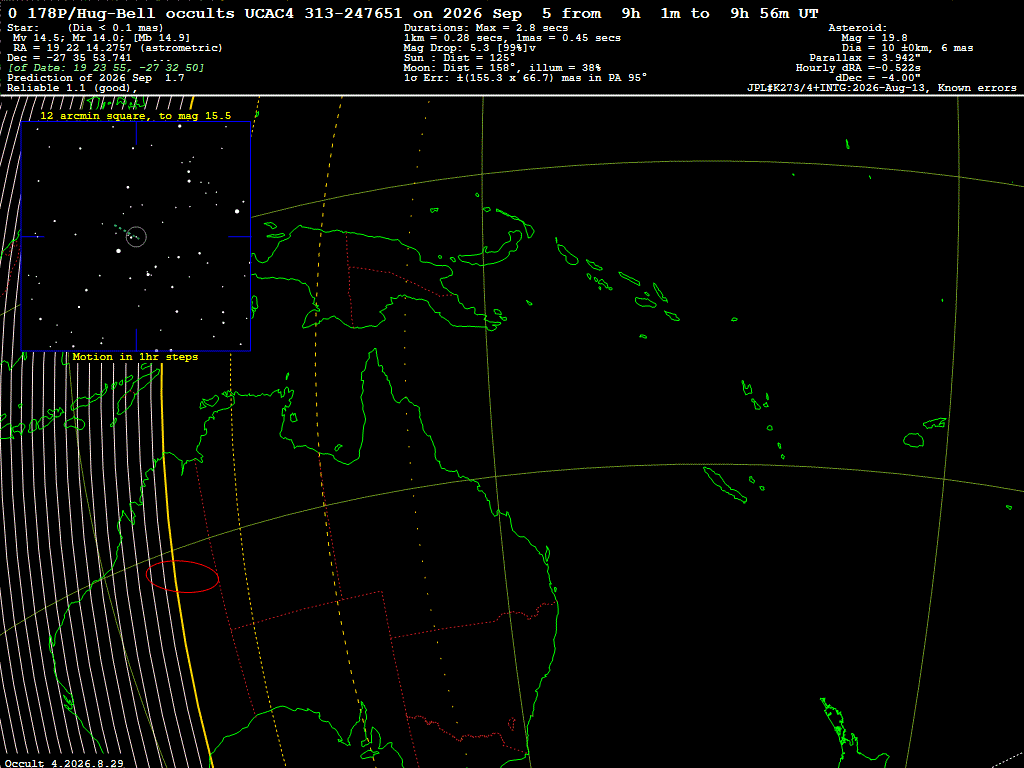
Task: Click the green 'of Date' coordinates line
Action: click(x=106, y=68)
